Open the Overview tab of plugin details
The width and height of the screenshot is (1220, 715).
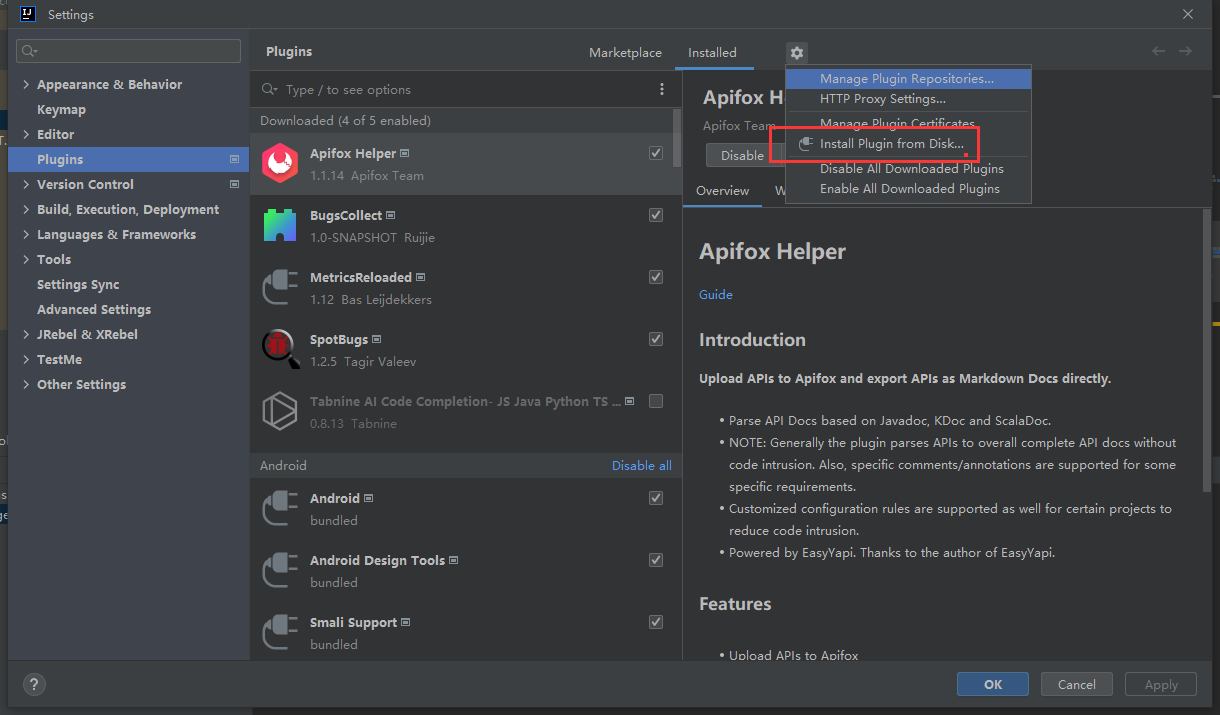click(x=722, y=191)
